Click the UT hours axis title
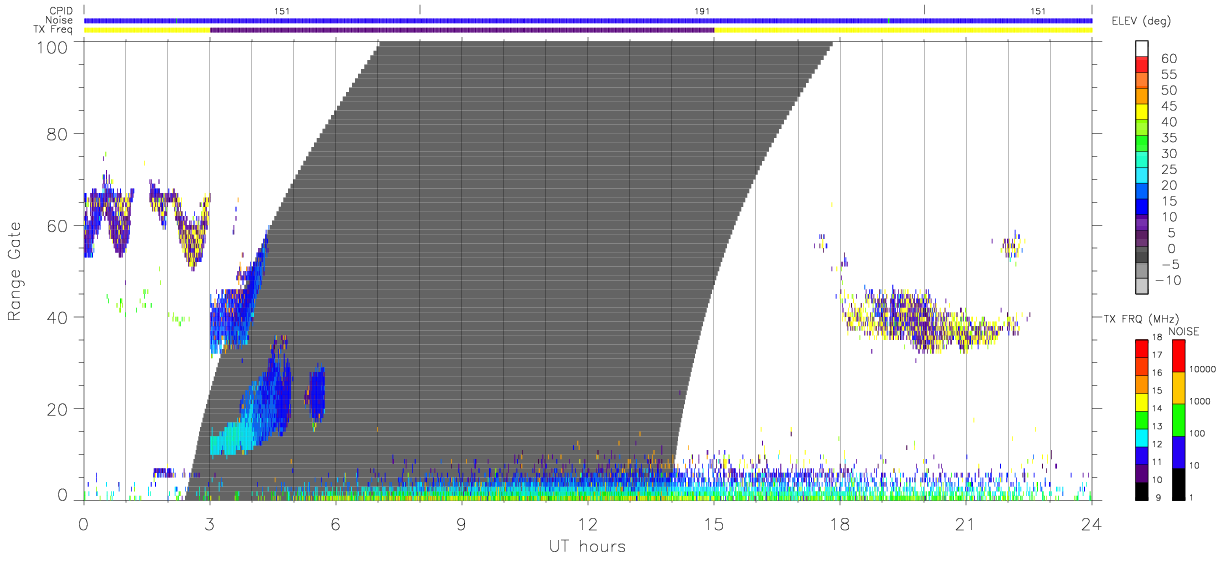This screenshot has height=567, width=1228. tap(586, 546)
